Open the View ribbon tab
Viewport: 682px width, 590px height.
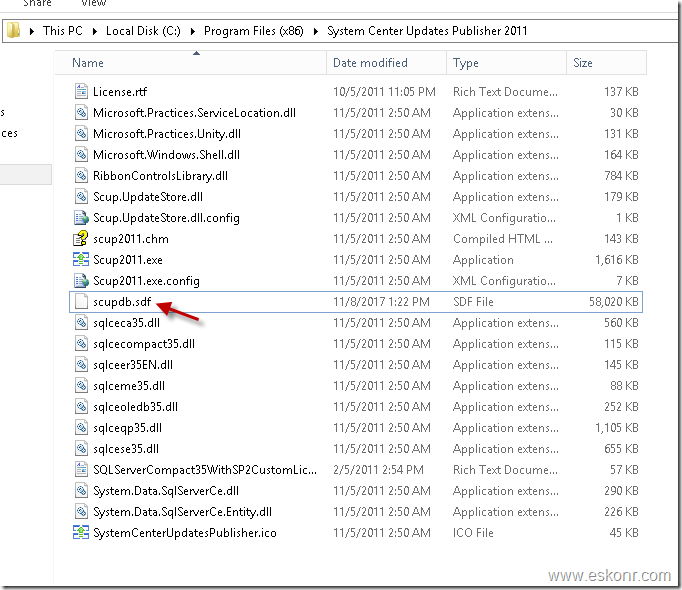[x=93, y=3]
